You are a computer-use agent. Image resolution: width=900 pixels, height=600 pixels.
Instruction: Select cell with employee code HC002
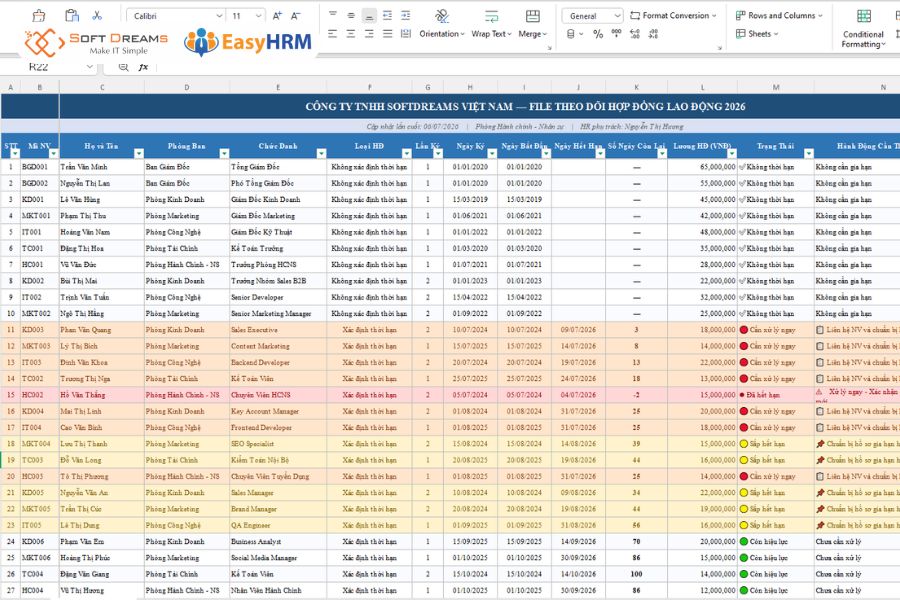(x=40, y=395)
